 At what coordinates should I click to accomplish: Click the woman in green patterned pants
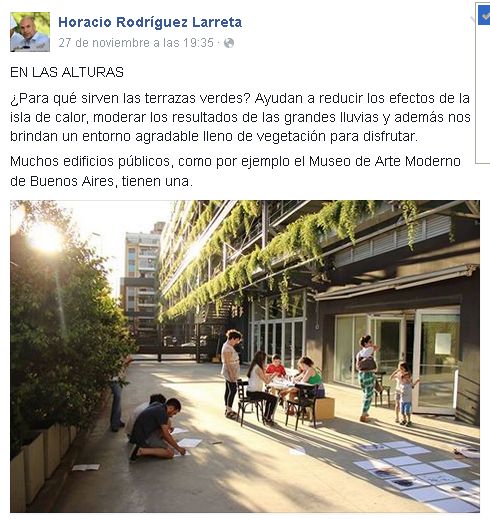pos(367,378)
